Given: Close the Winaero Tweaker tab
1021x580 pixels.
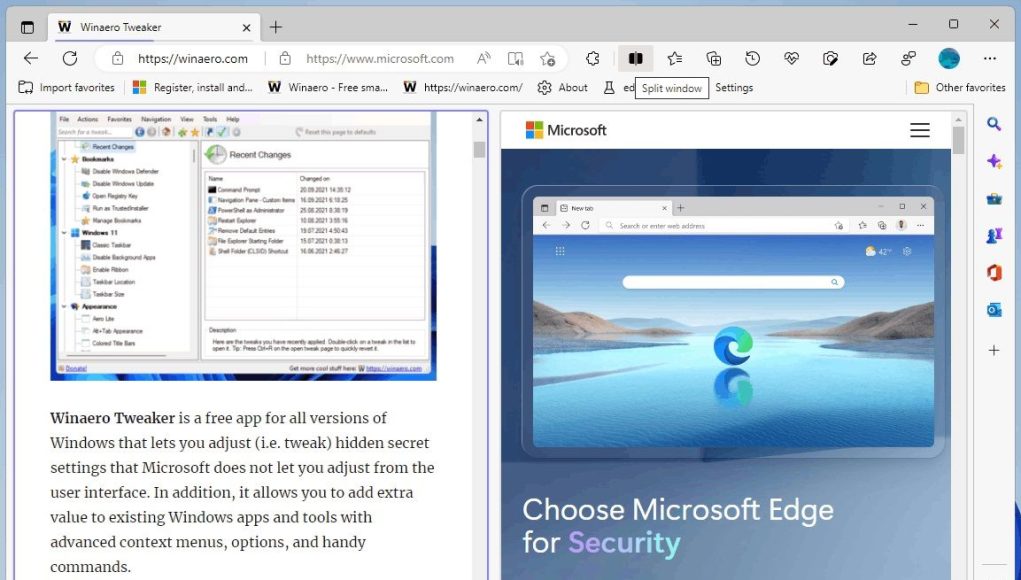Looking at the screenshot, I should coord(246,27).
